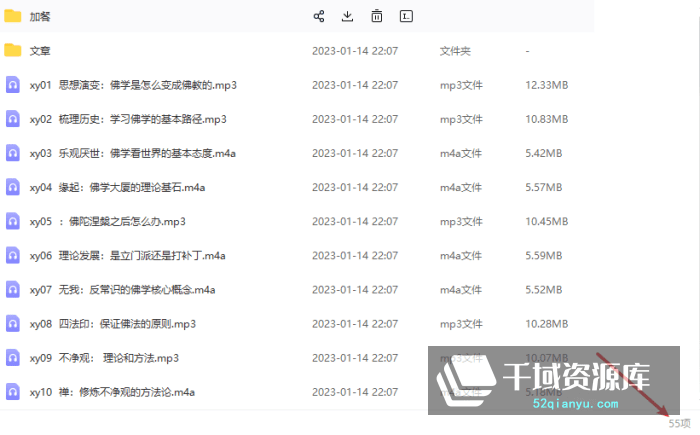Open file xy07 无我 m4a
700x435 pixels.
tap(122, 290)
